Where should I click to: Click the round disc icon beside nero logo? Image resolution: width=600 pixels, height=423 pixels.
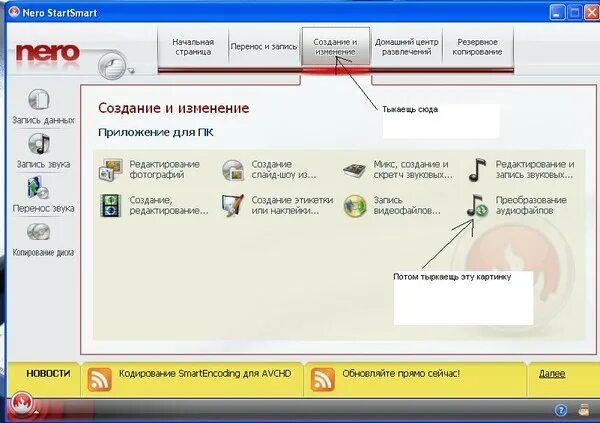(x=112, y=65)
